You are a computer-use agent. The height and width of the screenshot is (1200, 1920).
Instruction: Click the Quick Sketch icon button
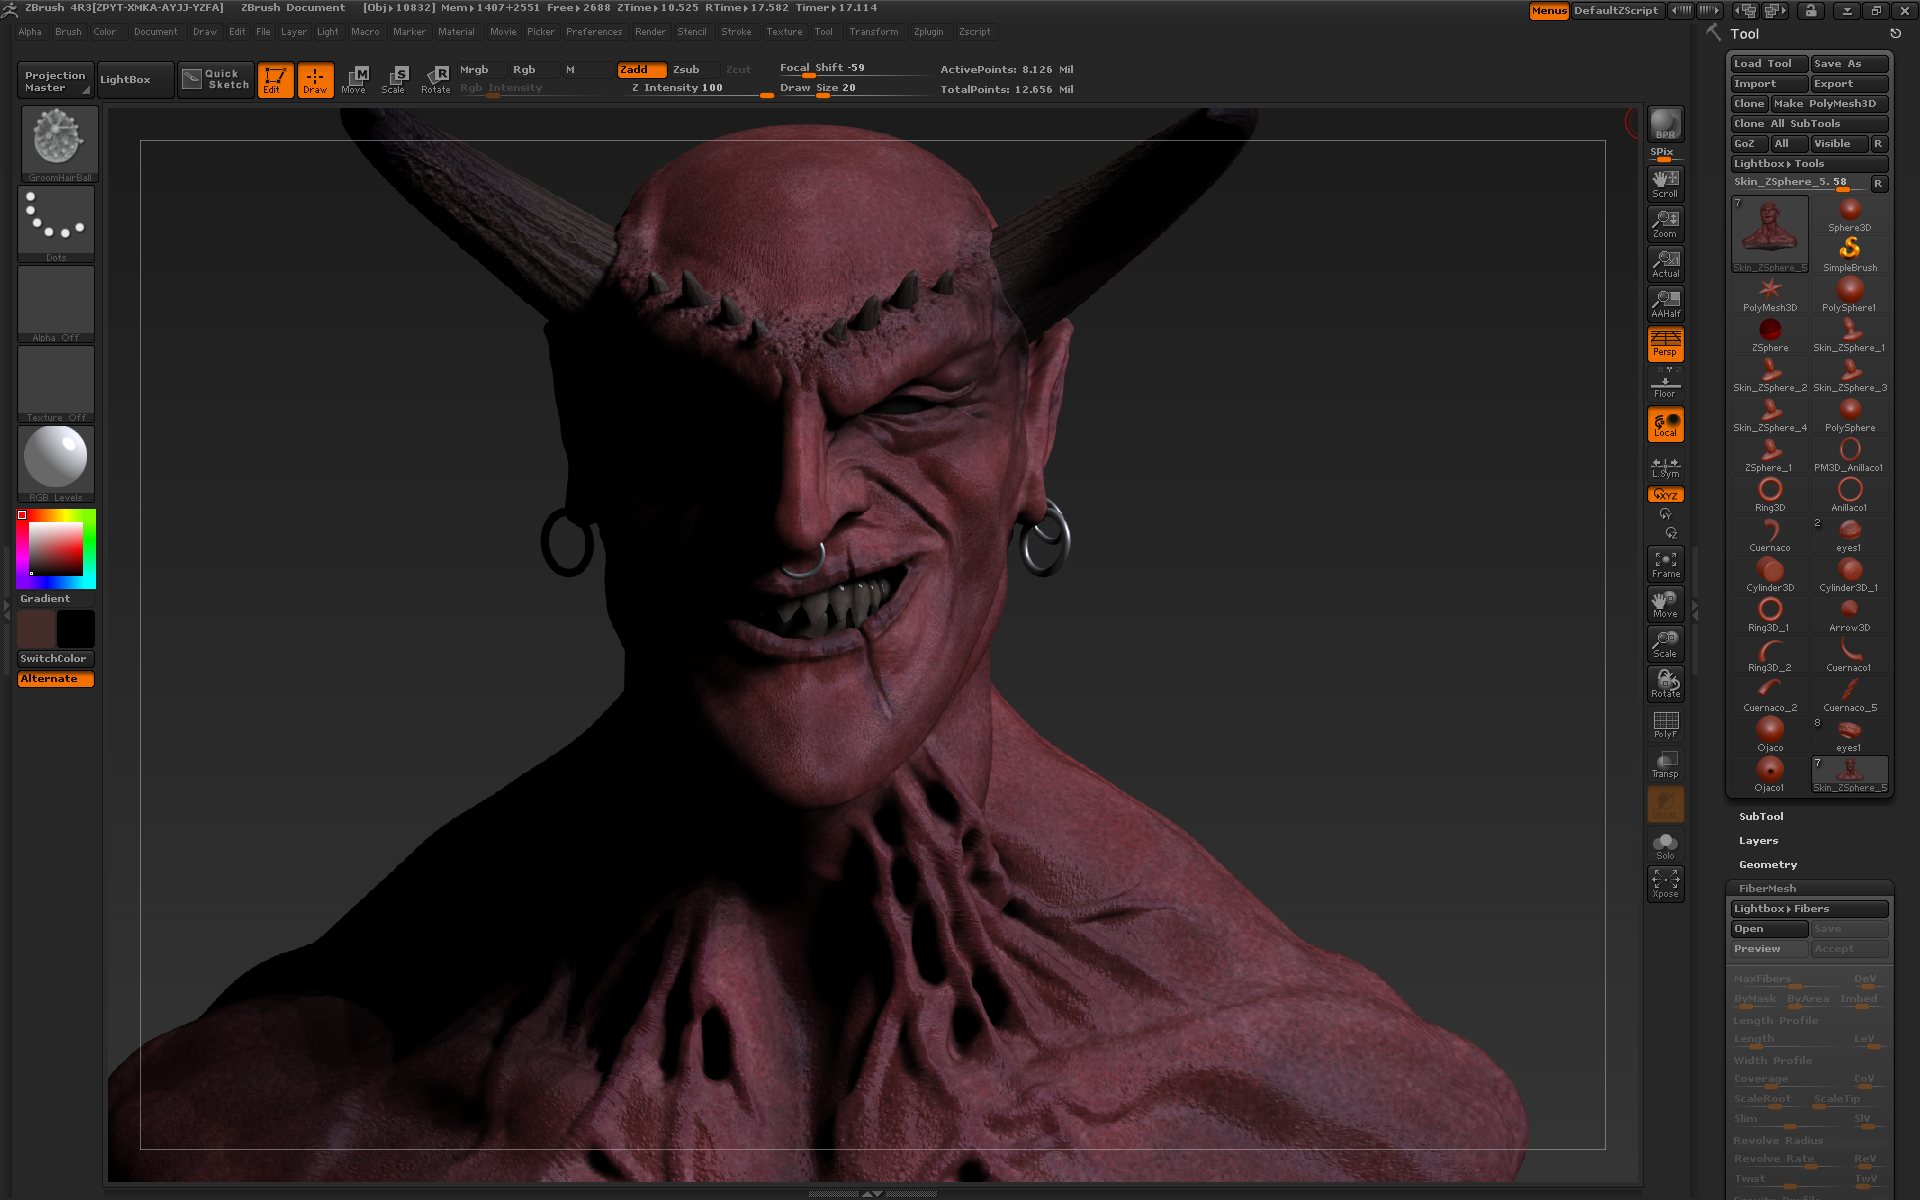click(216, 80)
